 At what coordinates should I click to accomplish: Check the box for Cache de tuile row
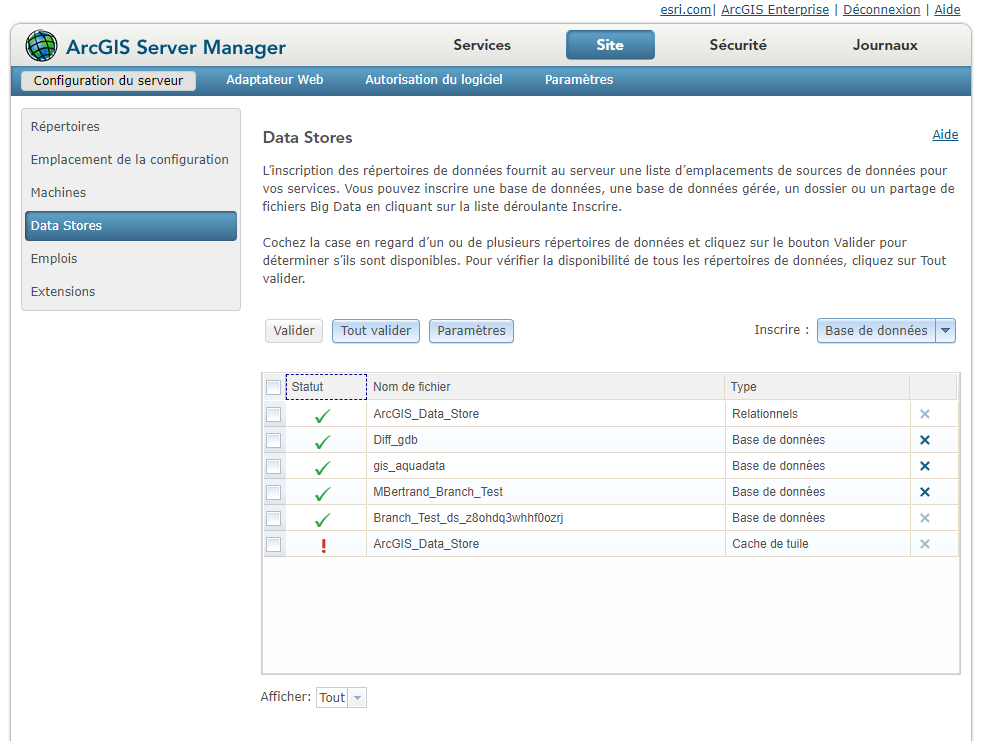point(273,544)
